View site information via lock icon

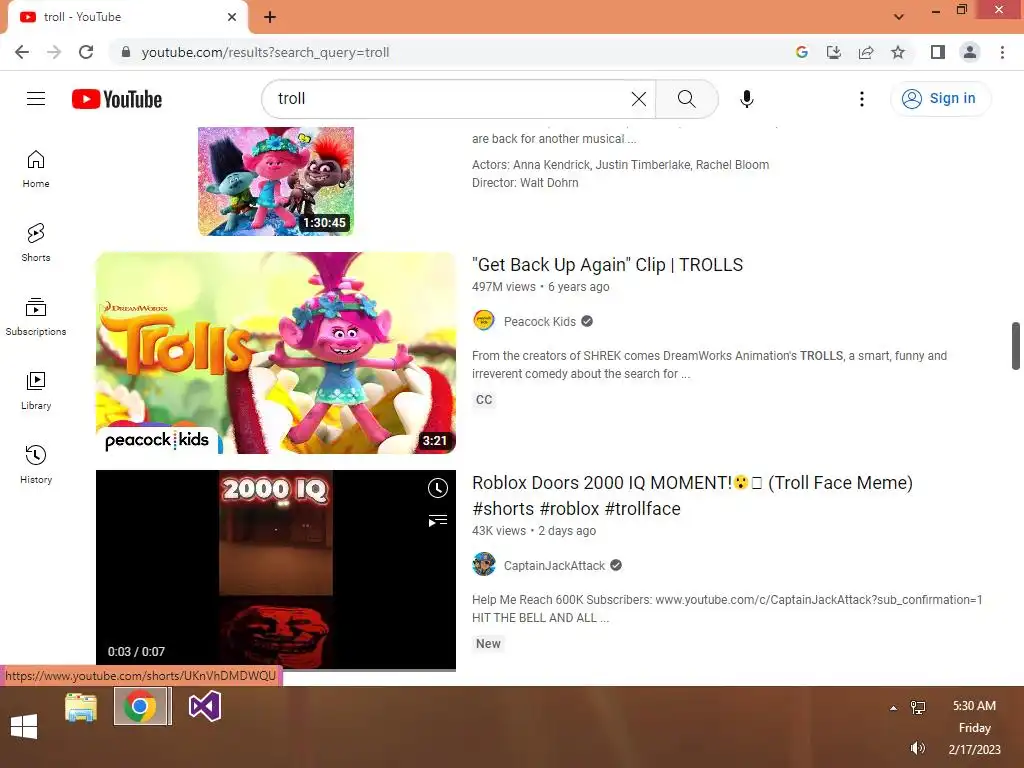[125, 52]
